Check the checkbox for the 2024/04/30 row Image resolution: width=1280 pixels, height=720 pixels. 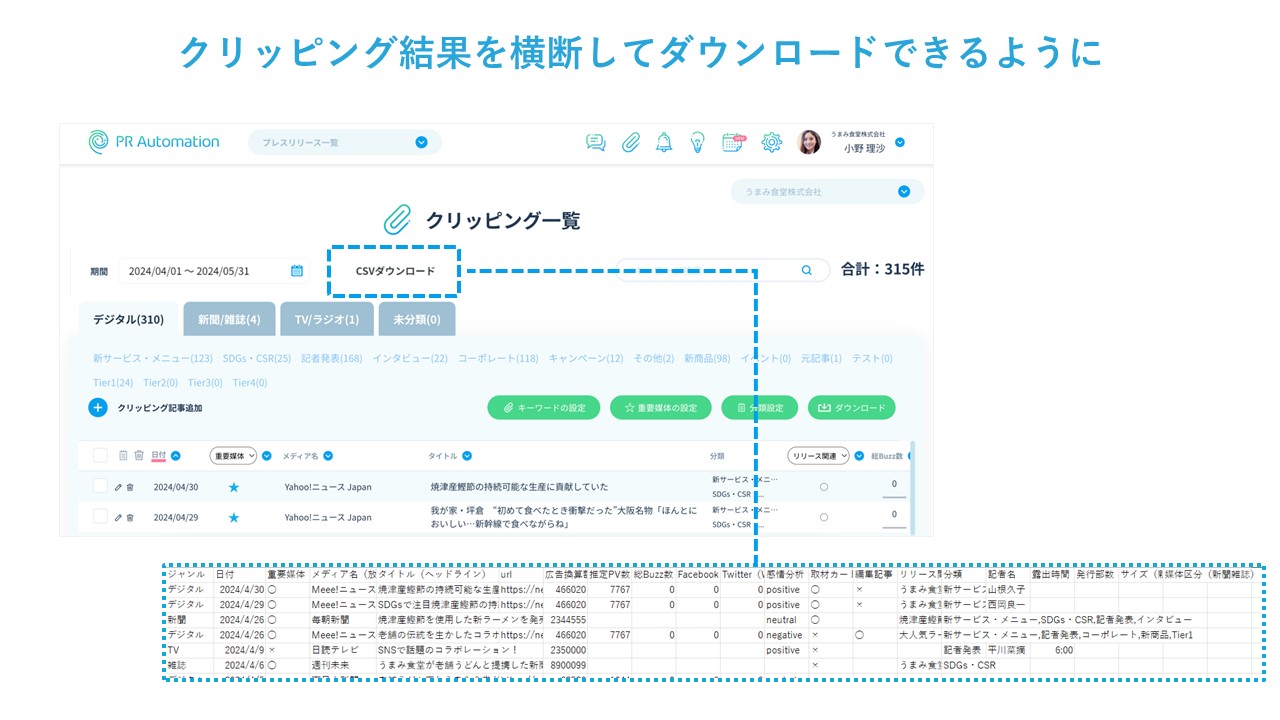pos(100,486)
